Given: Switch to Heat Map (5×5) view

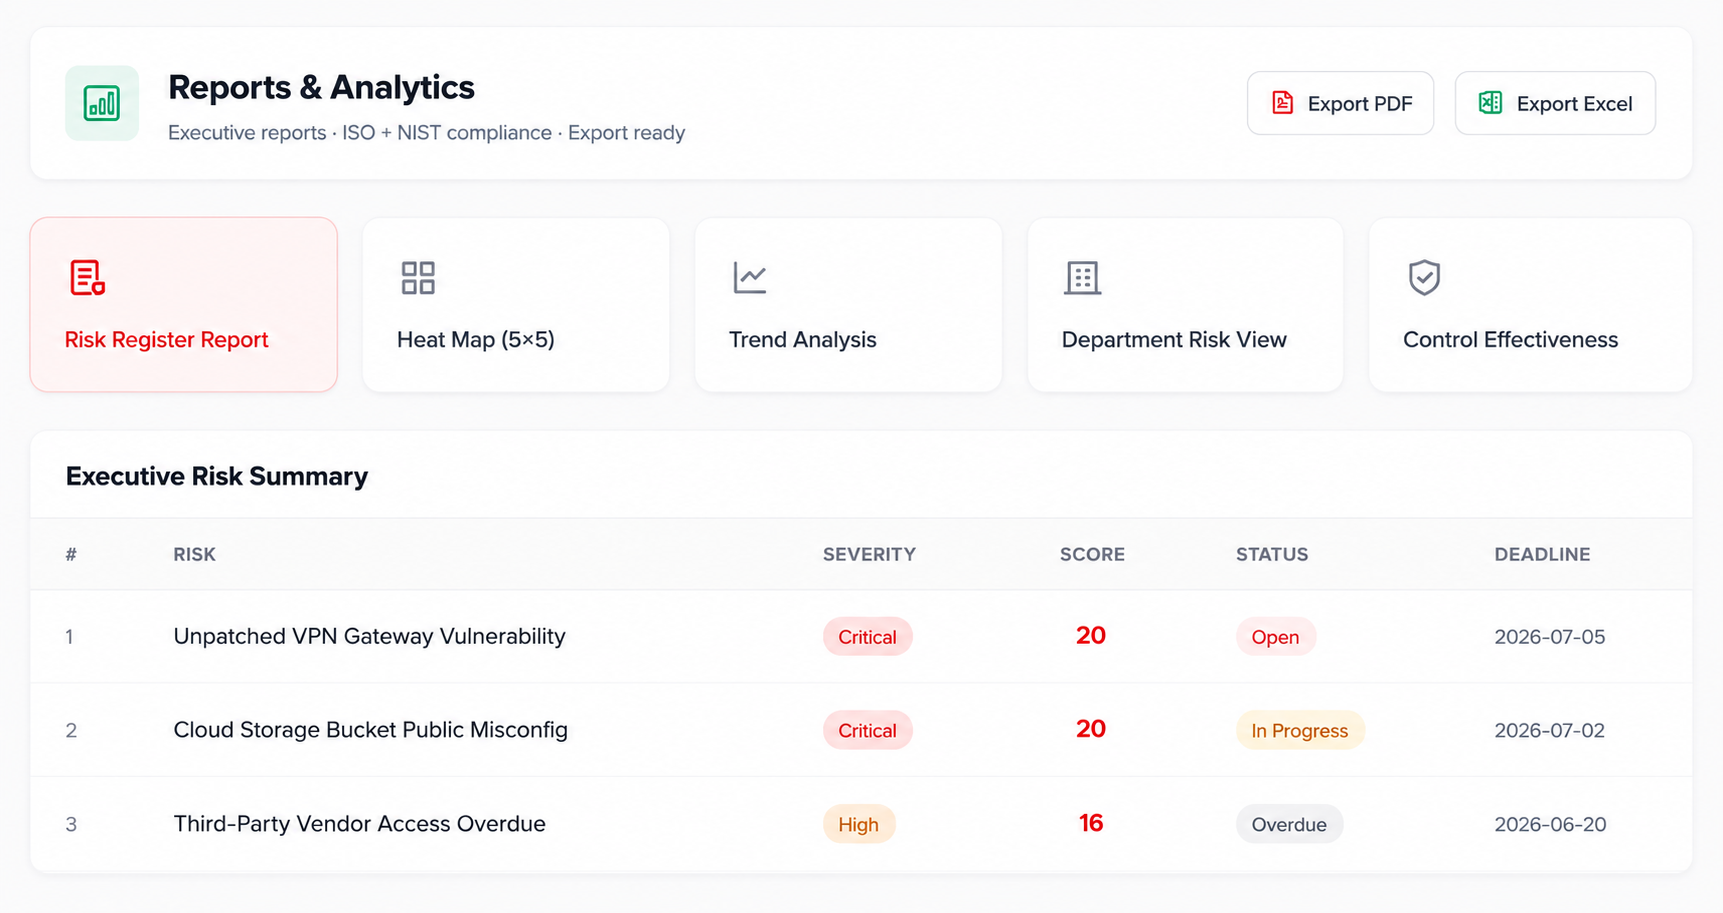Looking at the screenshot, I should 516,304.
